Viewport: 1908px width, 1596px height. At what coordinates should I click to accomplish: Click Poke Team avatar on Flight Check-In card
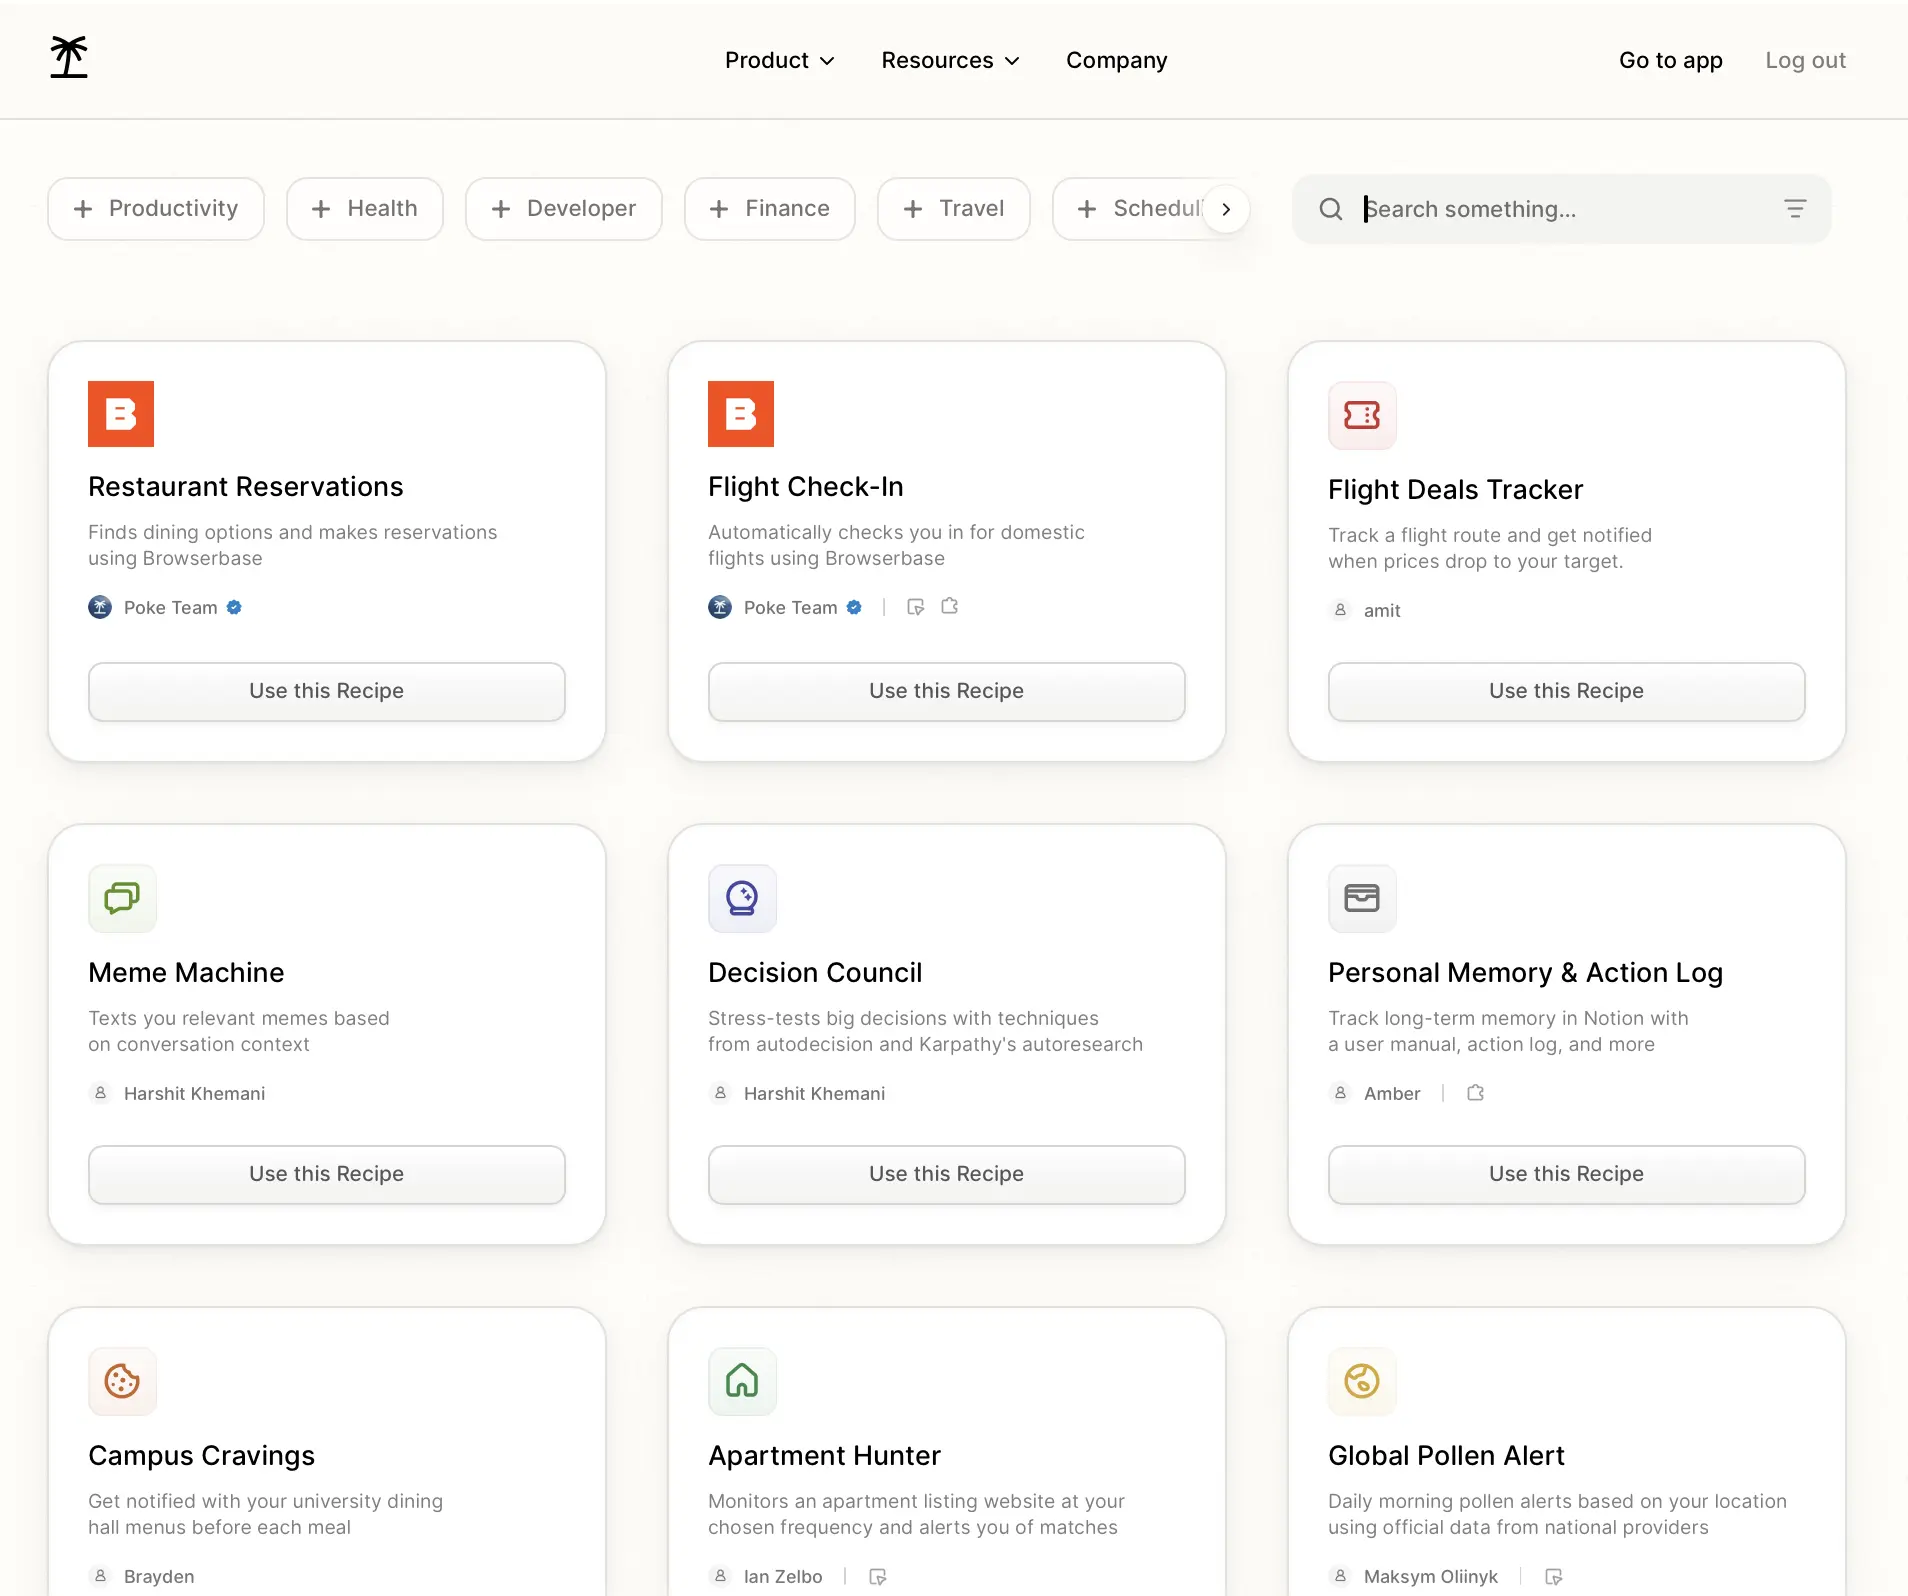(720, 607)
